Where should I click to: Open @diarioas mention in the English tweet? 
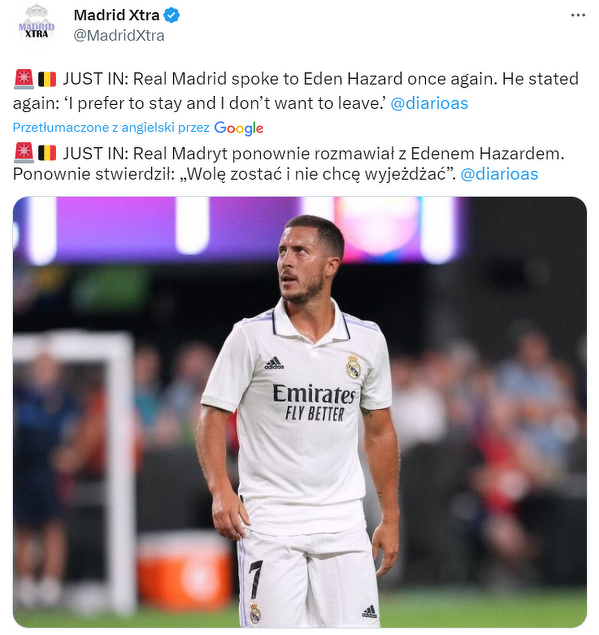pos(429,103)
